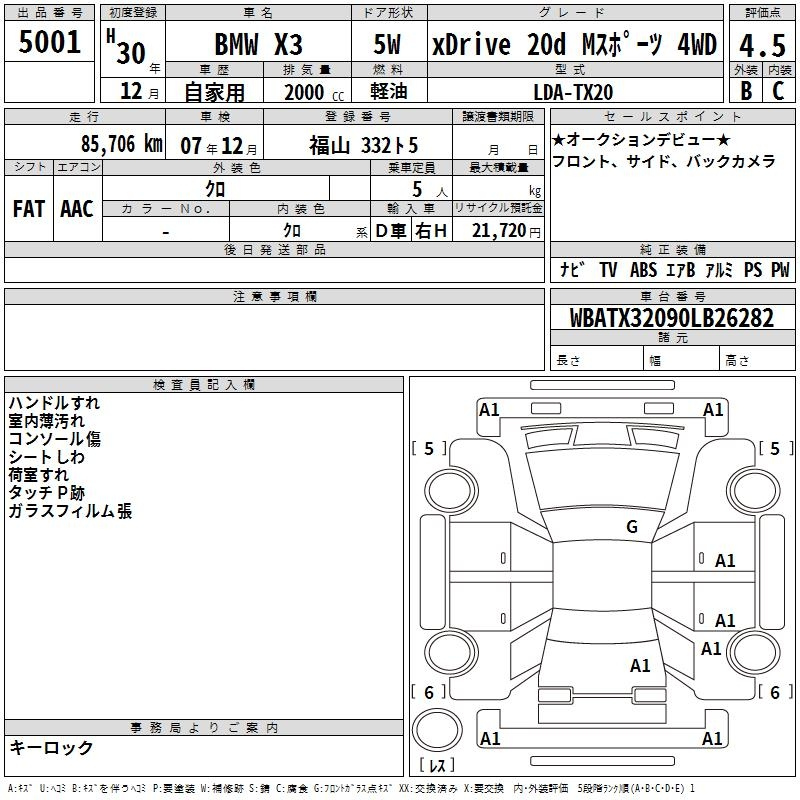Click the TV equipment entry
The height and width of the screenshot is (800, 800).
pyautogui.click(x=608, y=269)
